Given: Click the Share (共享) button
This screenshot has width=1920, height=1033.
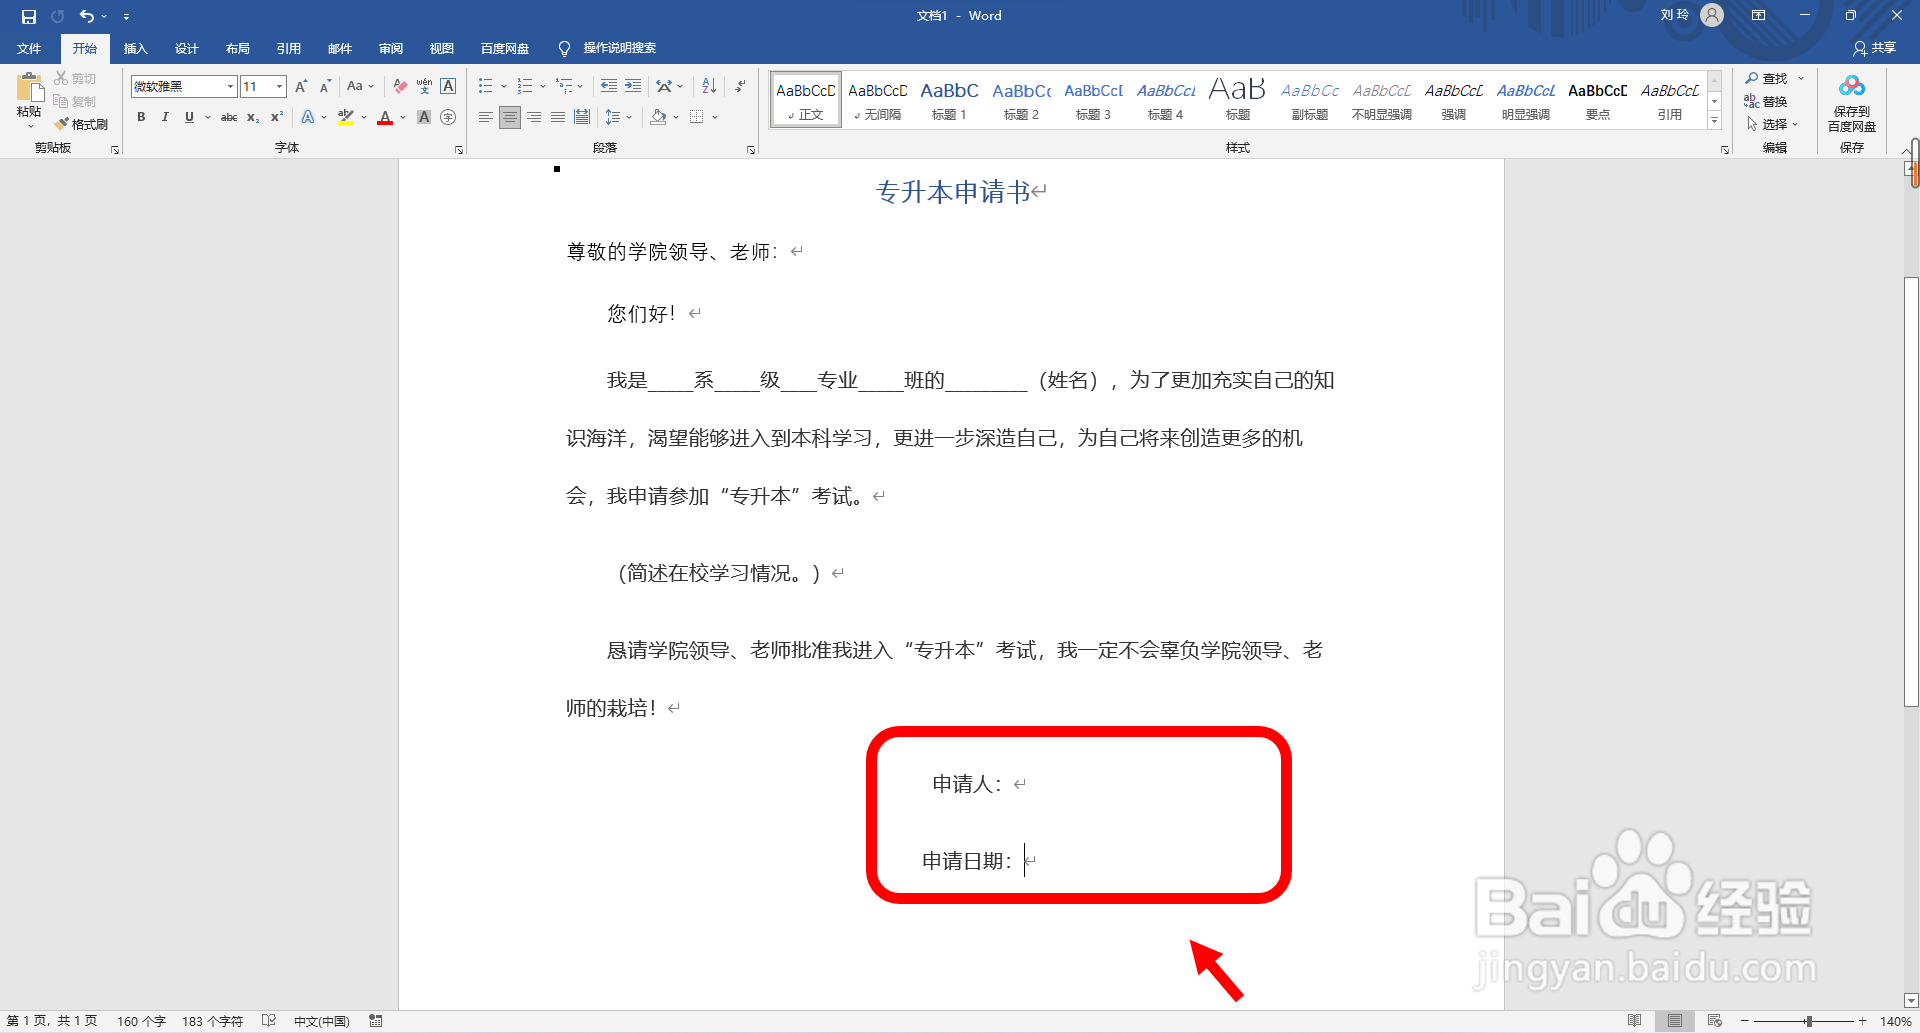Looking at the screenshot, I should (1874, 48).
